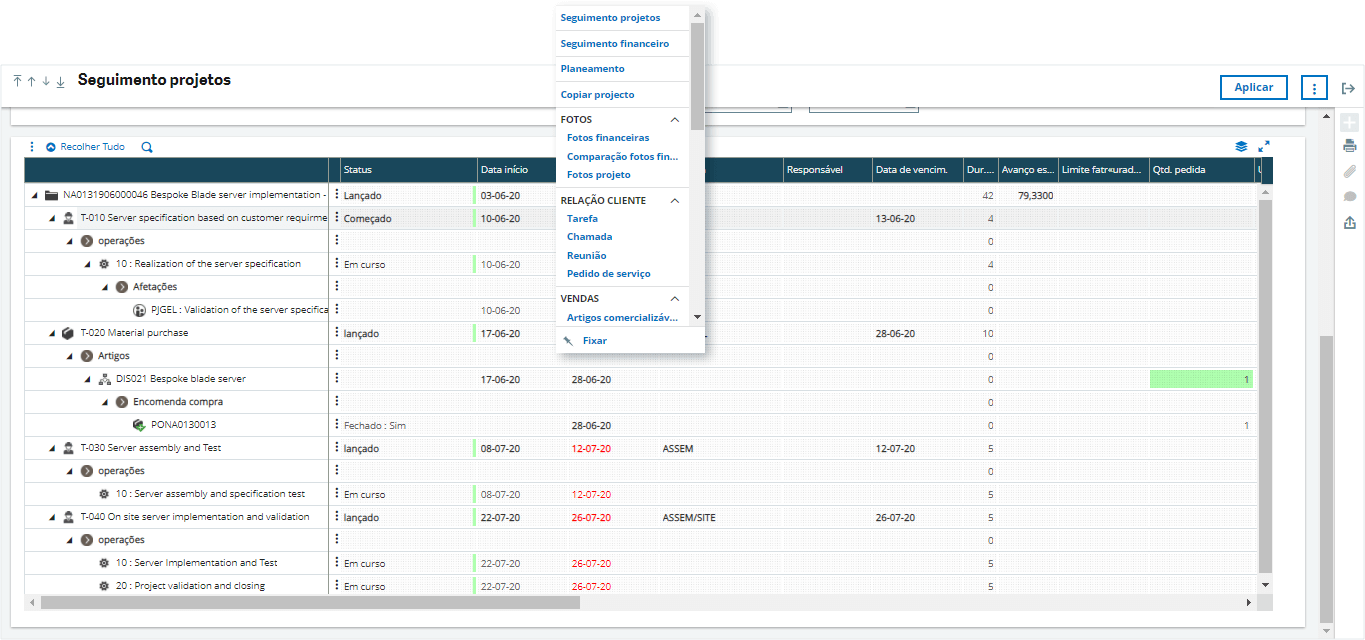Screen dimensions: 1365x640
Task: Click the horizontal scrollbar under the grid
Action: [310, 603]
